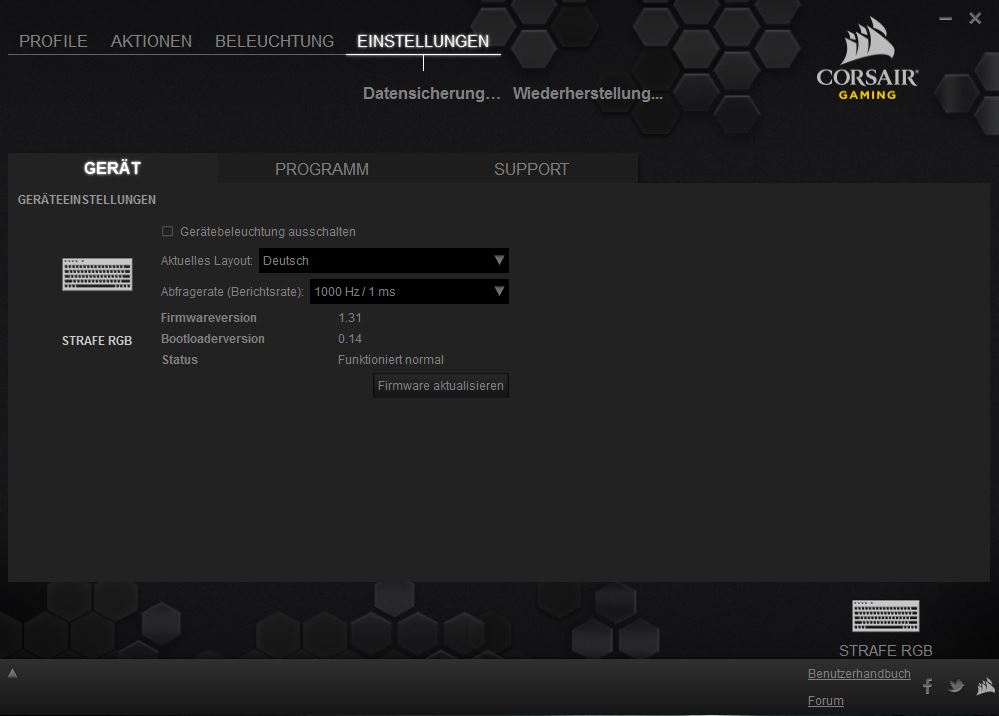Open the Twitter icon
The width and height of the screenshot is (999, 716).
click(x=956, y=686)
